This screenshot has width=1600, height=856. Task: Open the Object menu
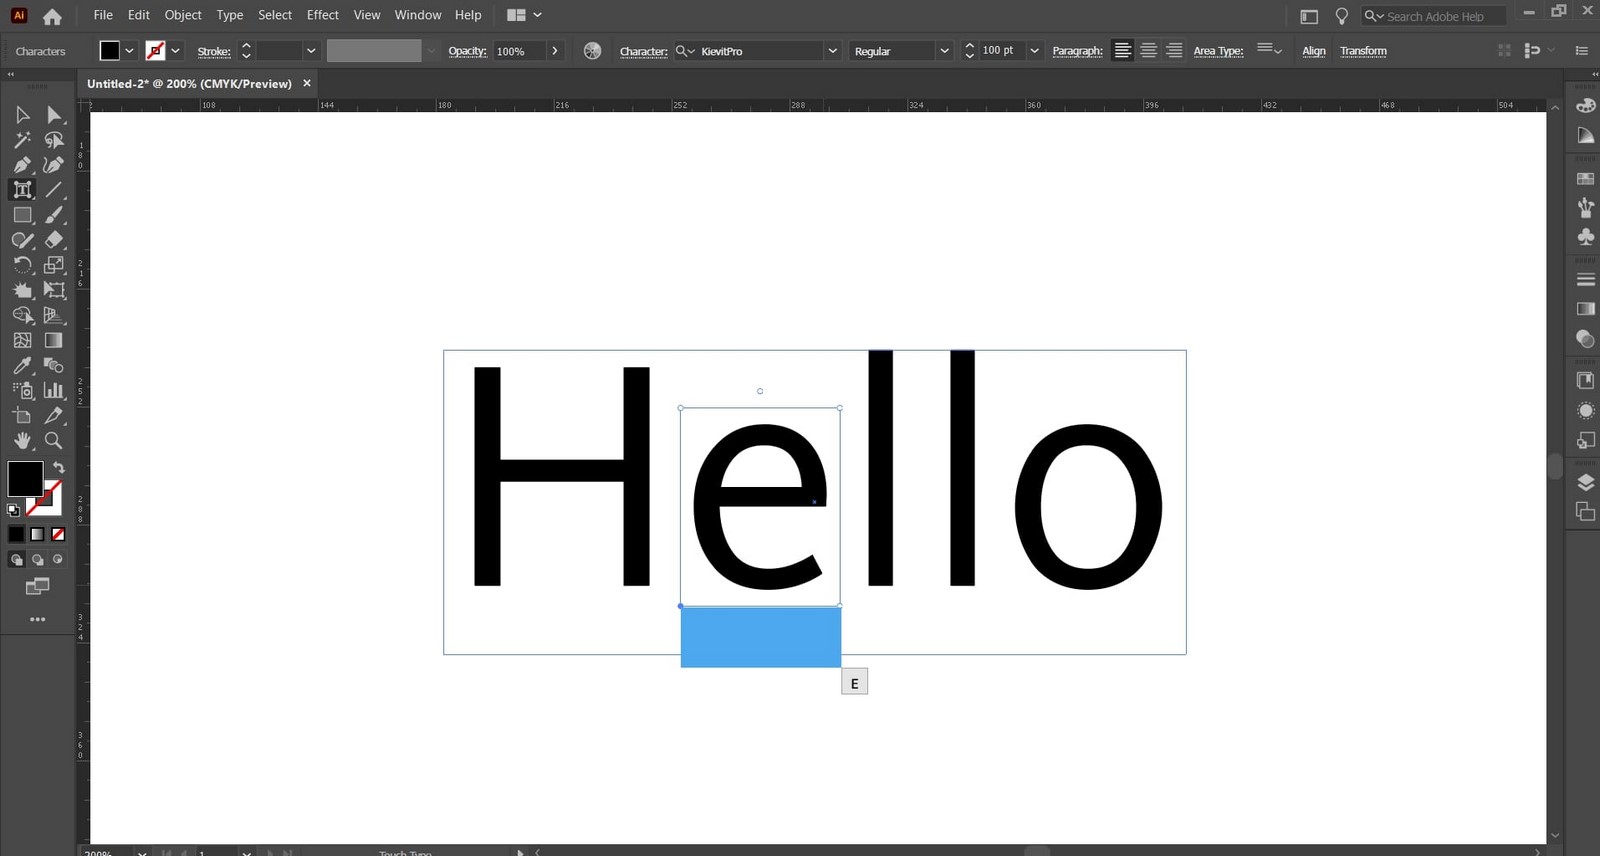pyautogui.click(x=183, y=15)
